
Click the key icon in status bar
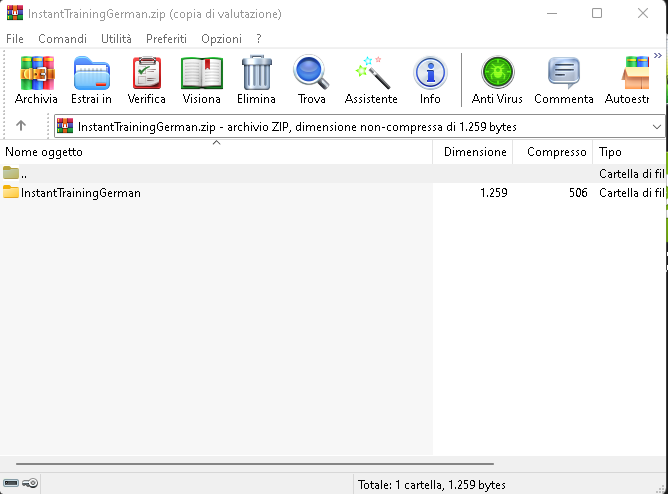coord(30,483)
